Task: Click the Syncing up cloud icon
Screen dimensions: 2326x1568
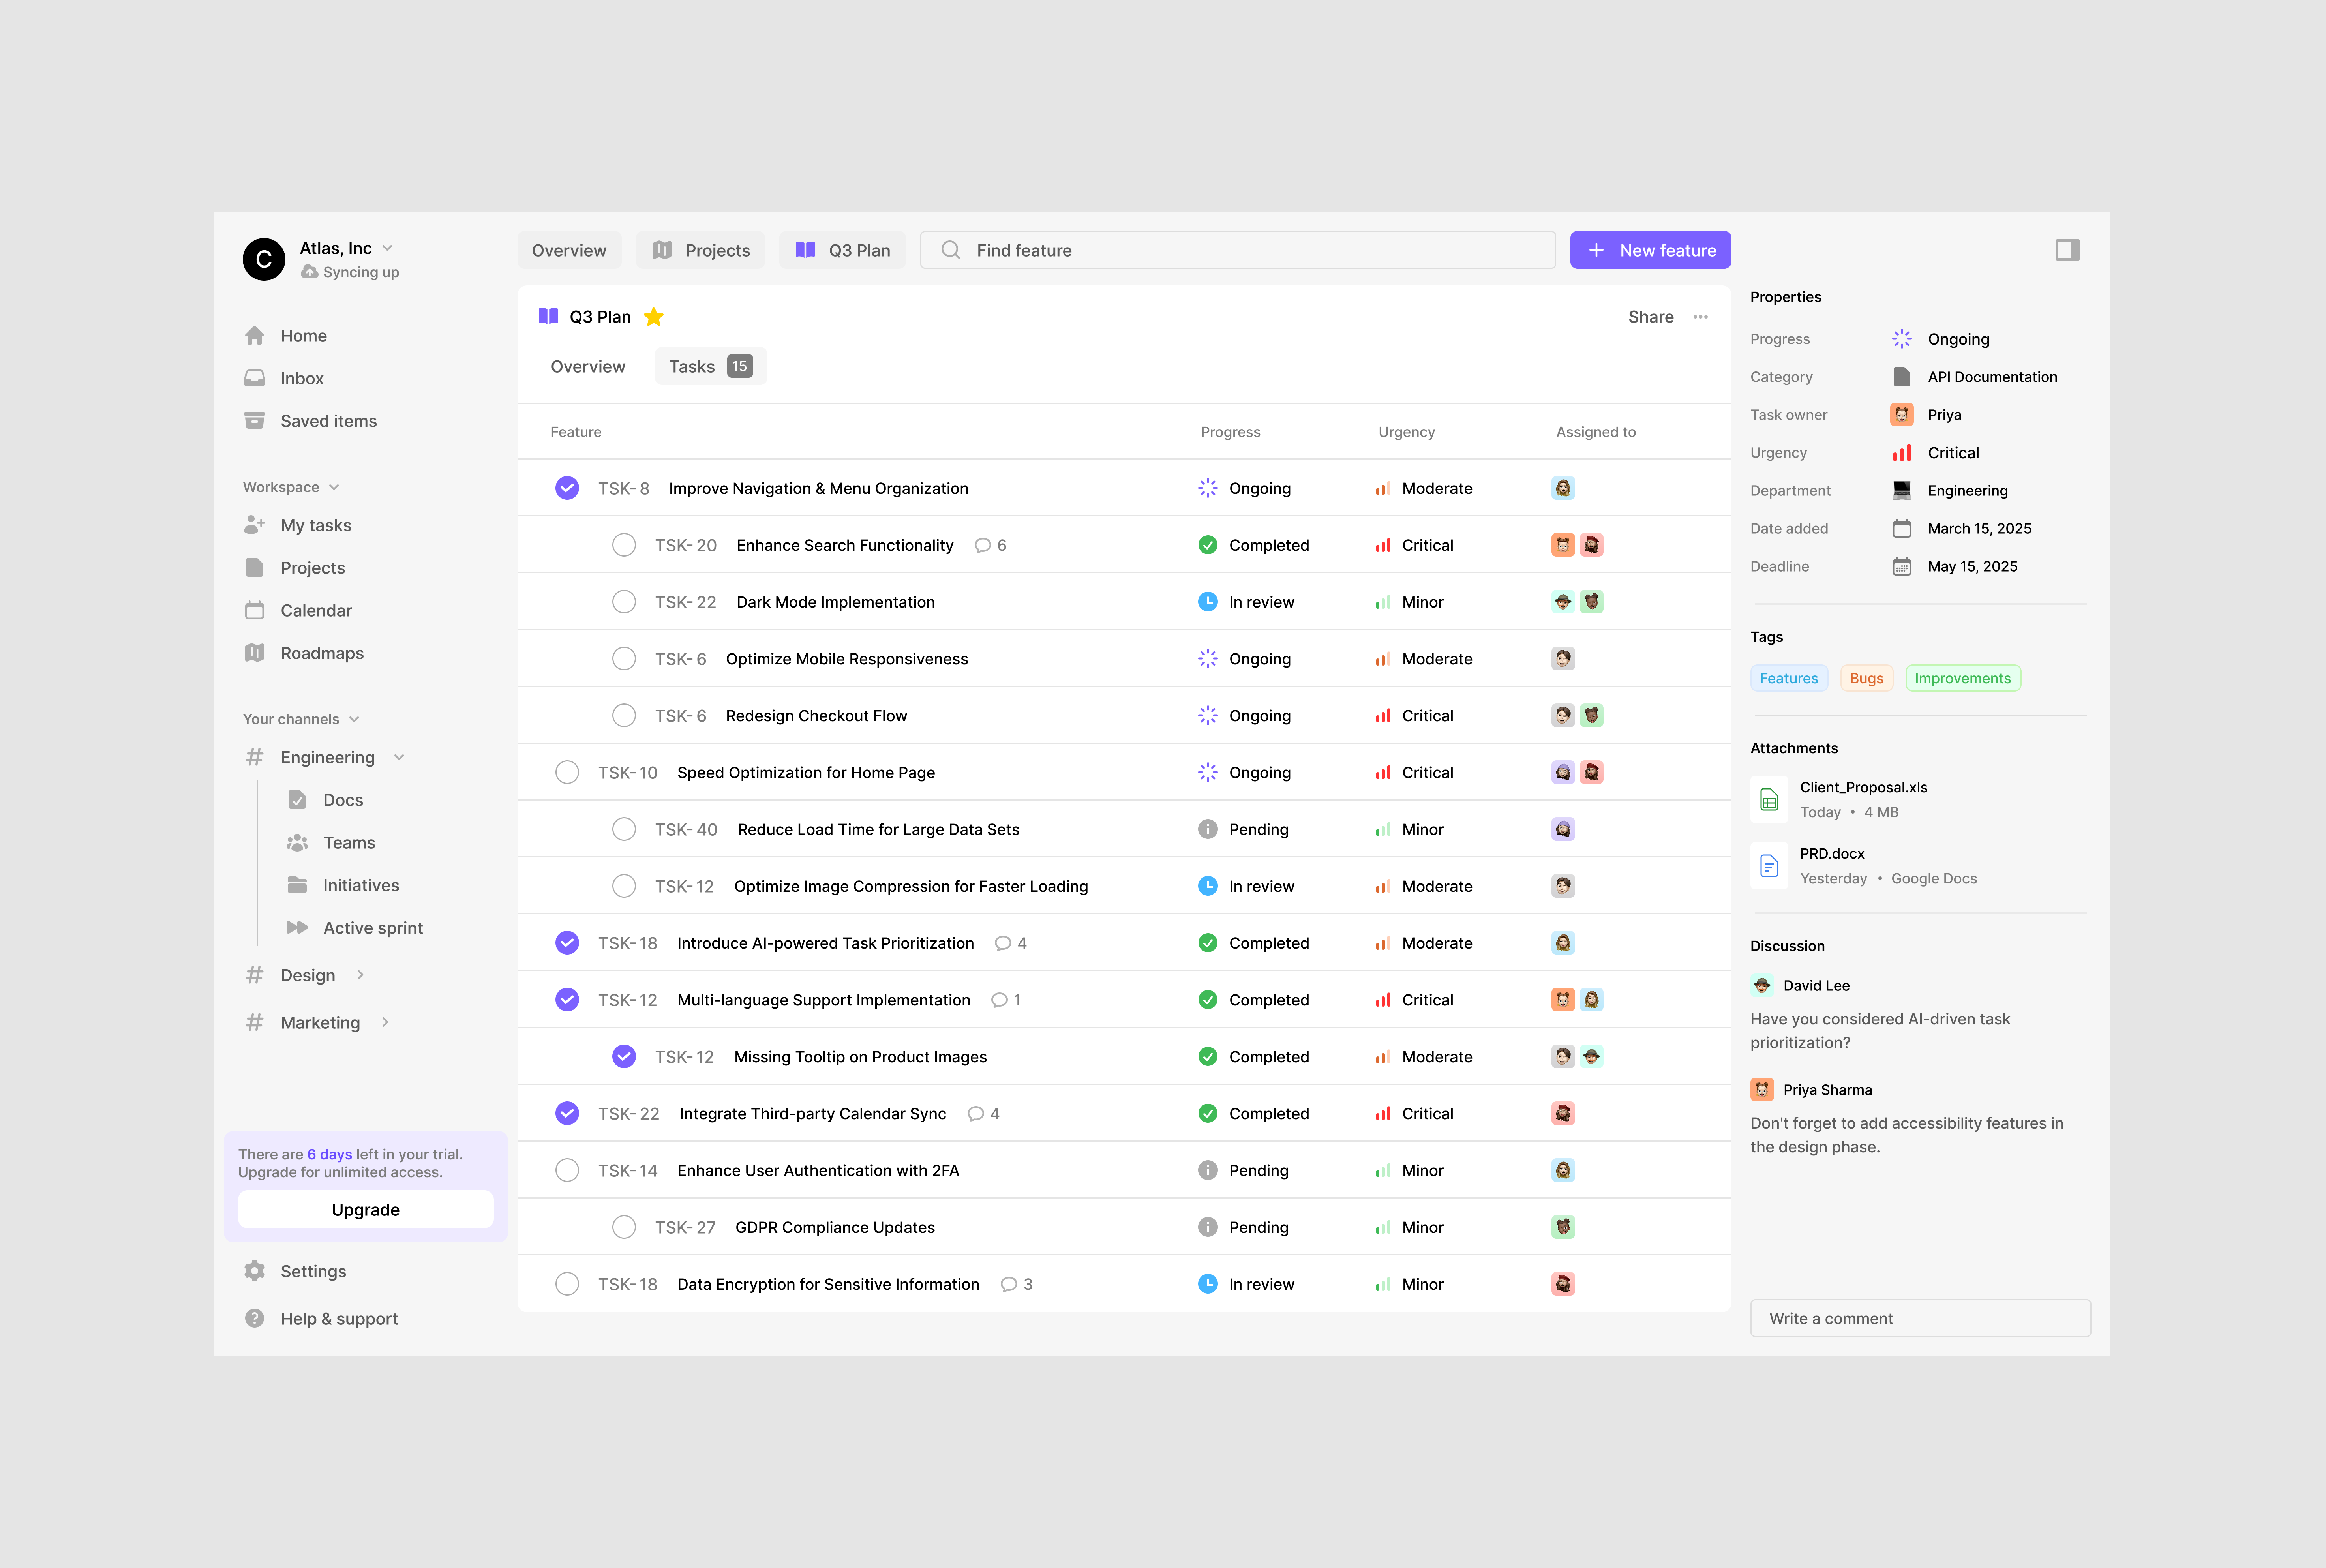Action: pyautogui.click(x=310, y=272)
